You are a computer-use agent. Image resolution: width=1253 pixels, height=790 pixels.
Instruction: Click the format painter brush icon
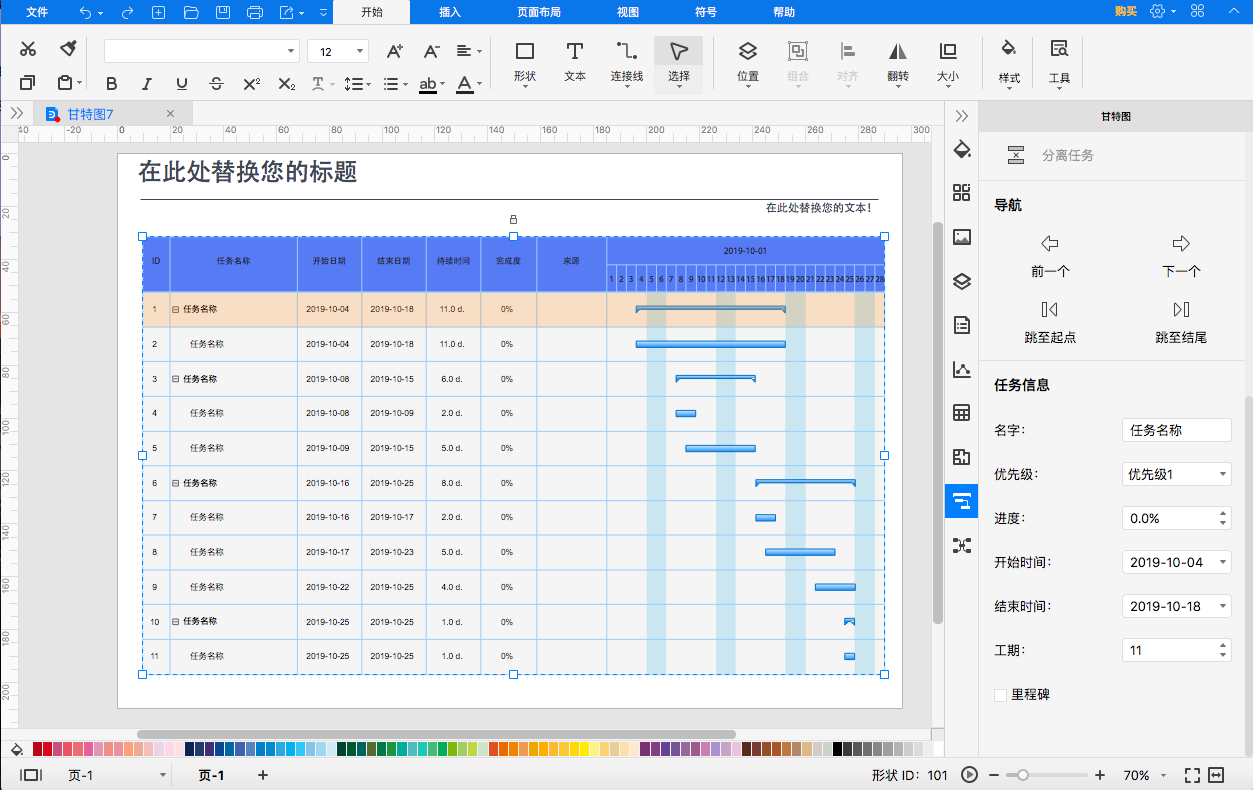pos(68,50)
